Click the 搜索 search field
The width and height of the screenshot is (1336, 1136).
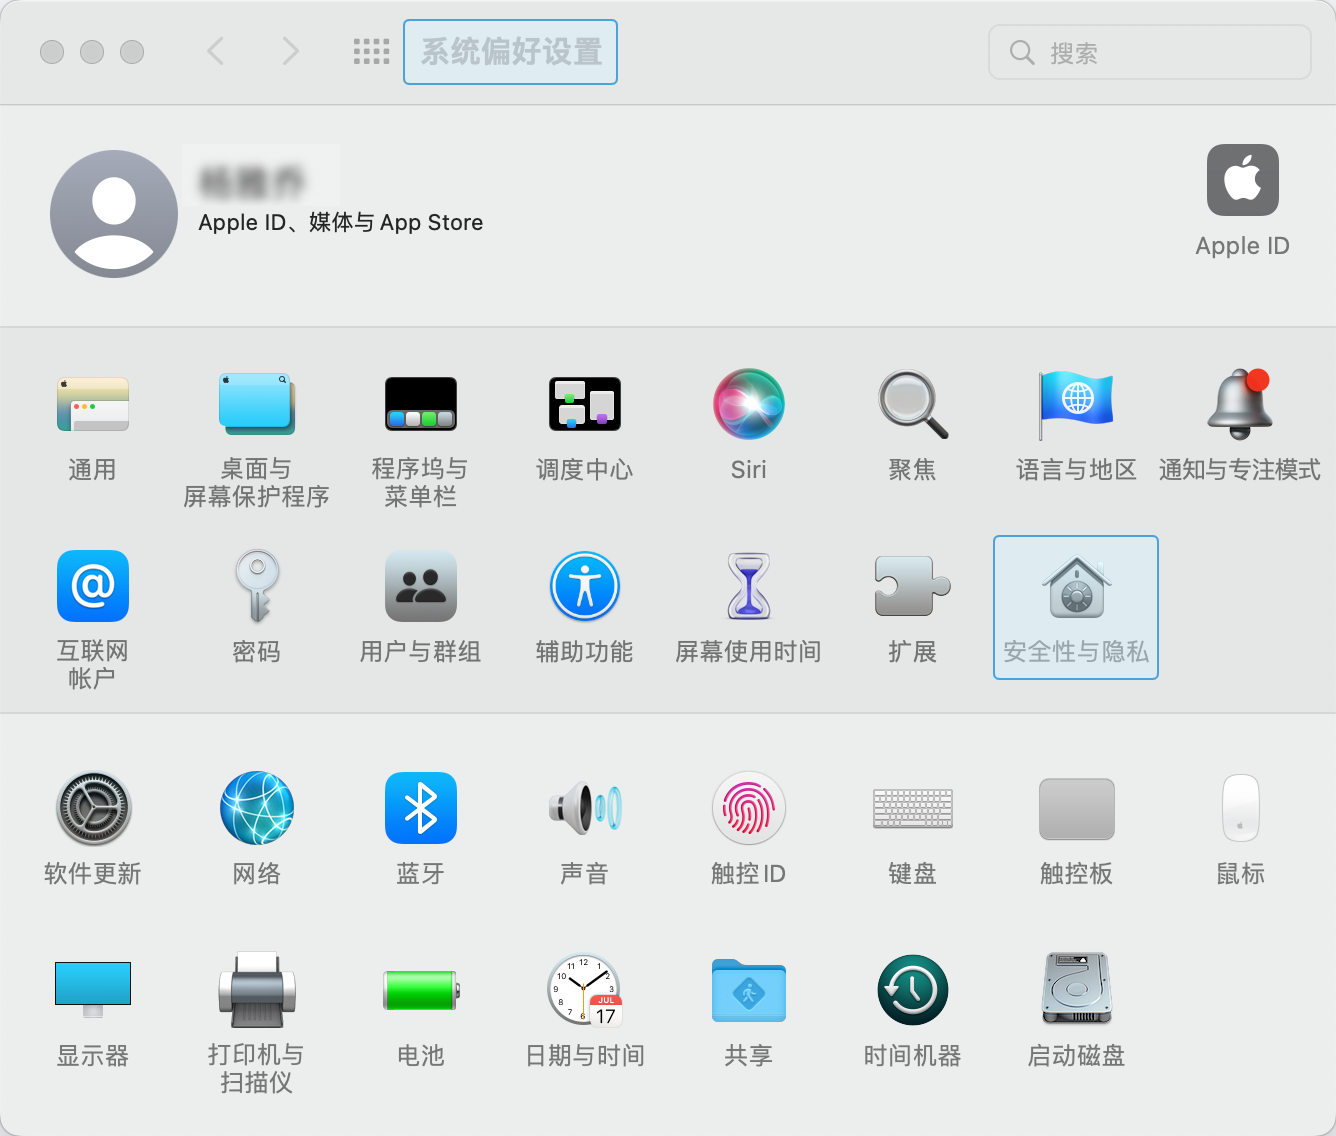coord(1150,52)
